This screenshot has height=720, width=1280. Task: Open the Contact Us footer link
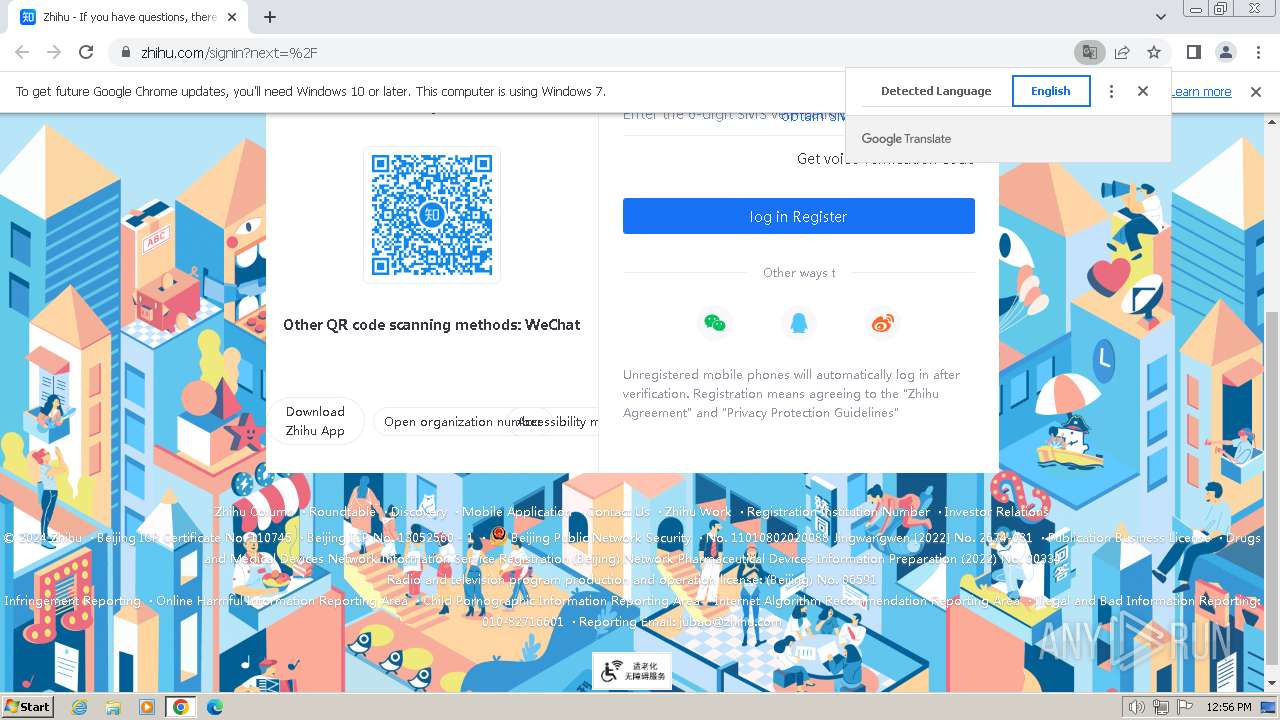618,512
